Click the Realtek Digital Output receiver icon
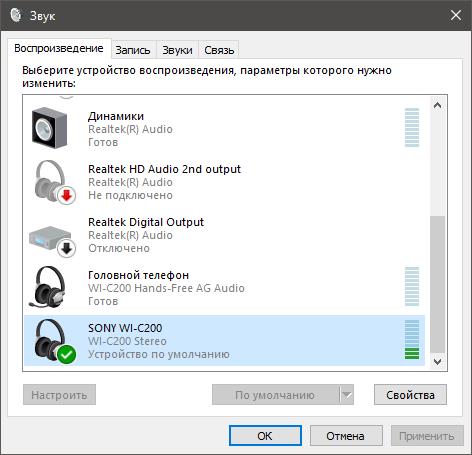This screenshot has width=472, height=455. click(x=52, y=240)
